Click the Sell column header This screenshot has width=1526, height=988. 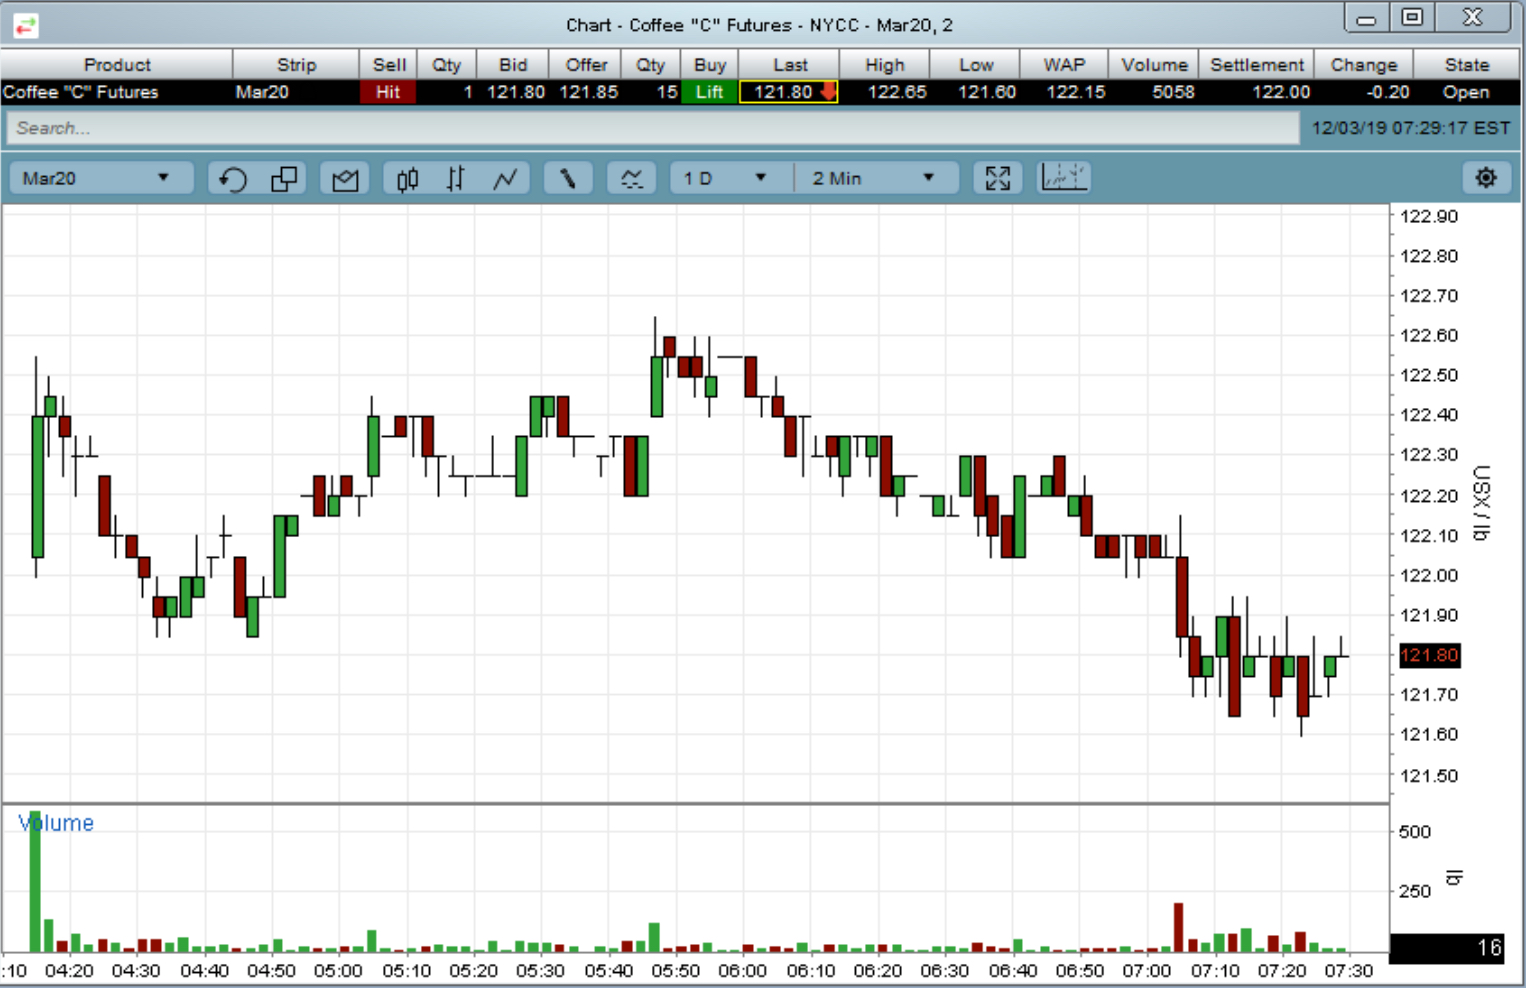[x=389, y=65]
